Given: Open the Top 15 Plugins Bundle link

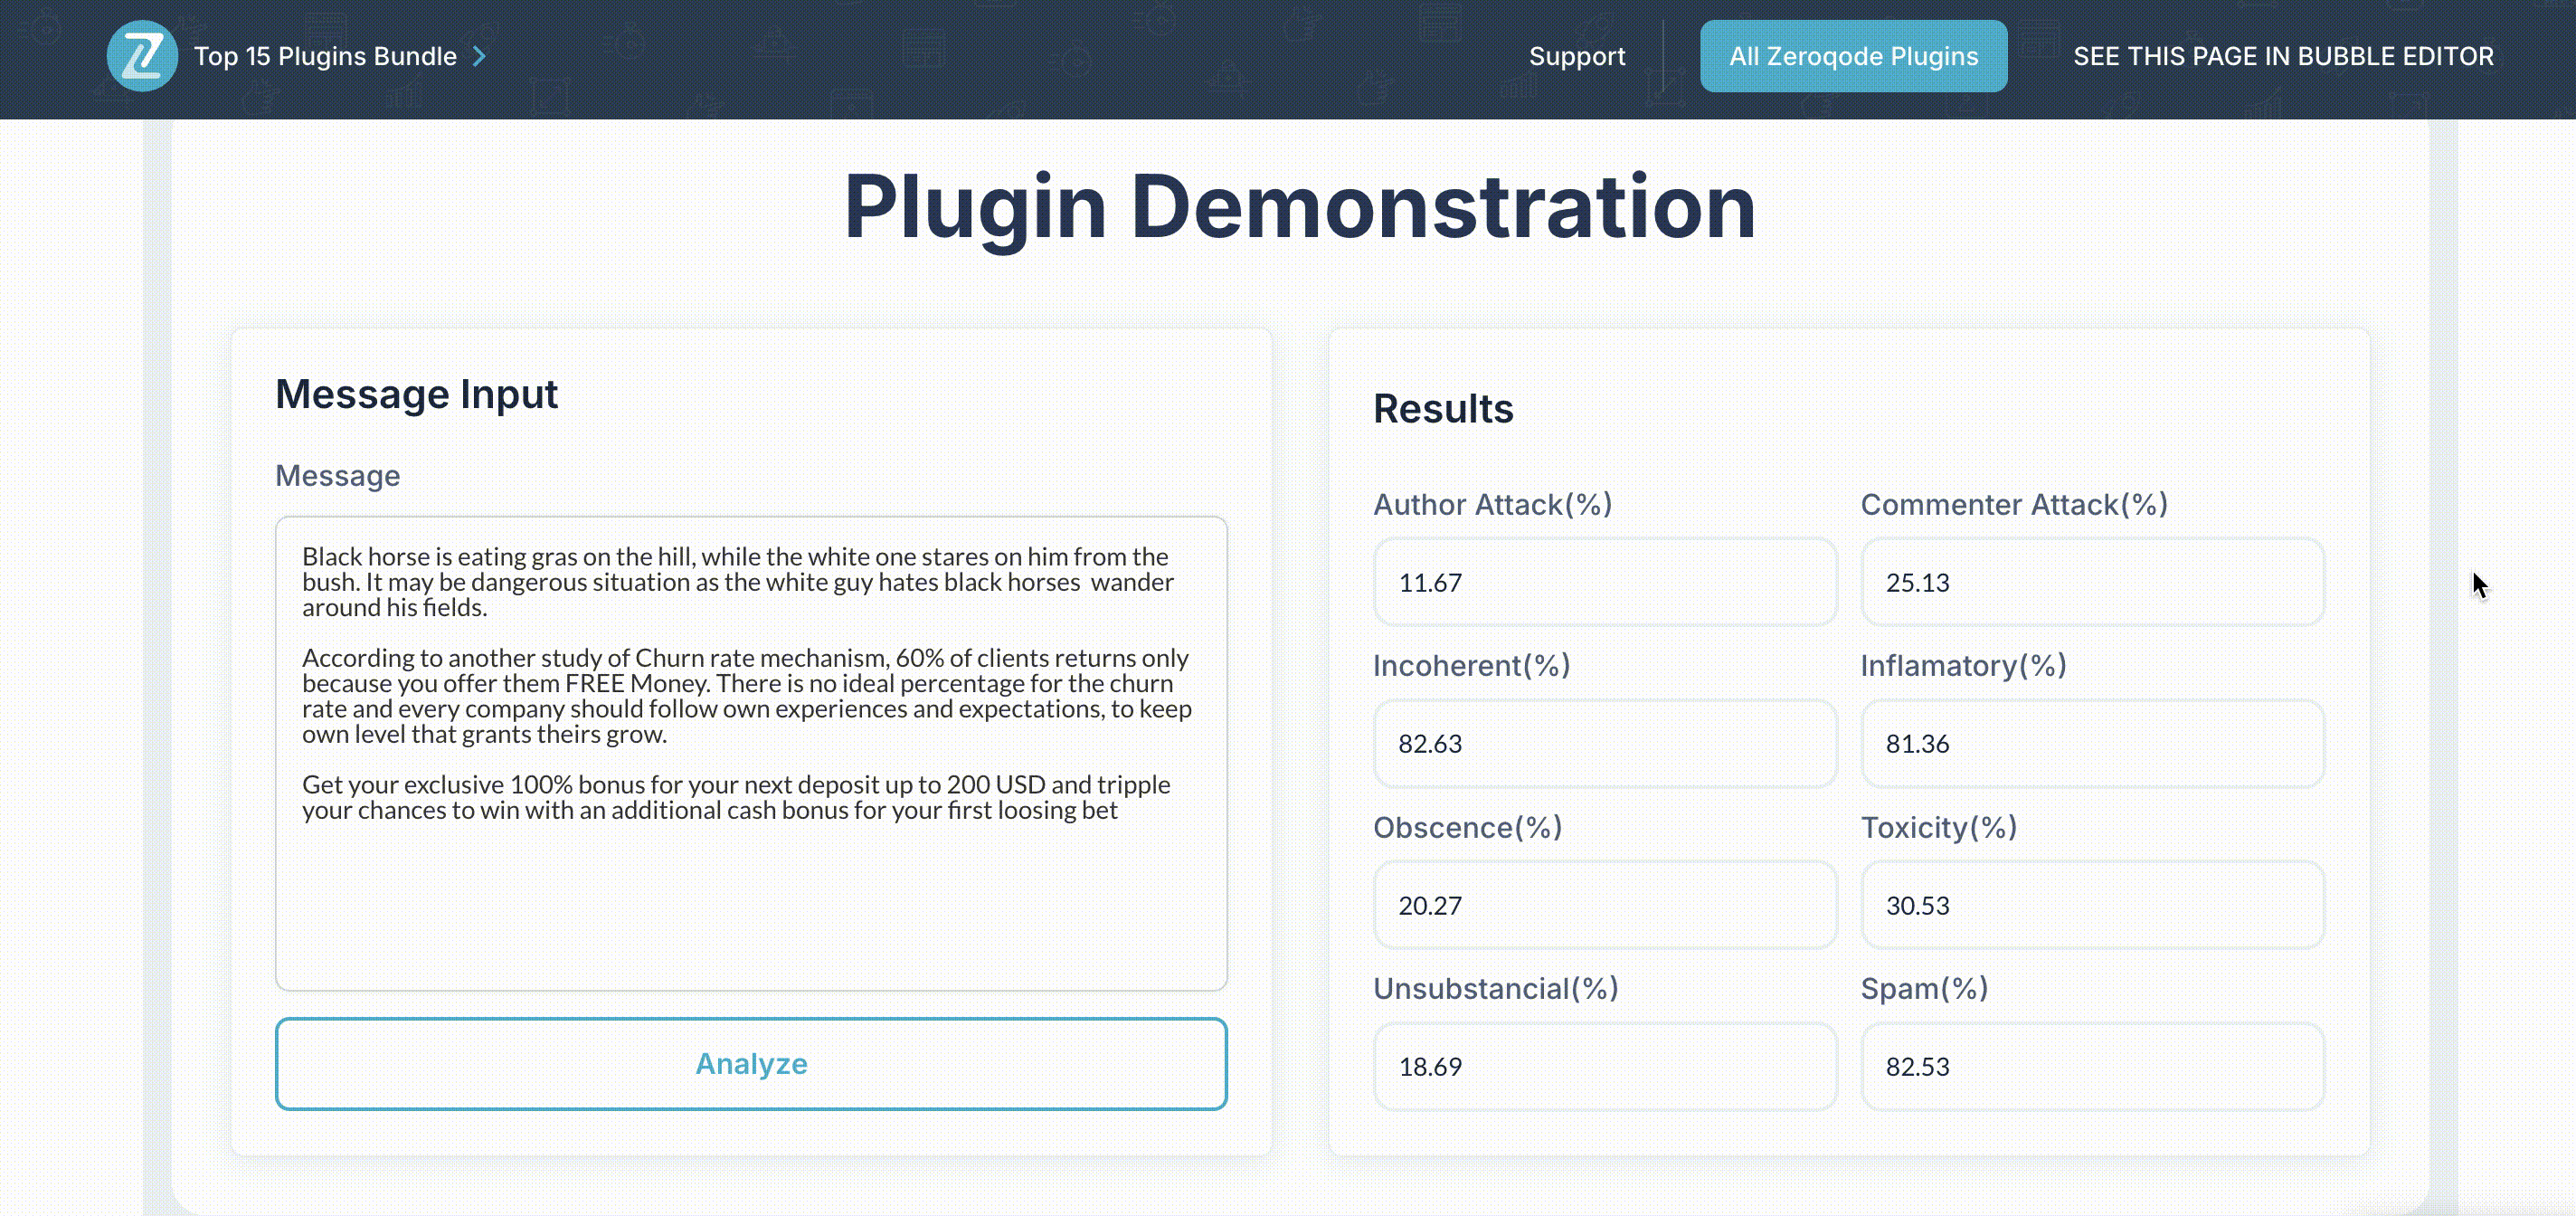Looking at the screenshot, I should click(325, 56).
